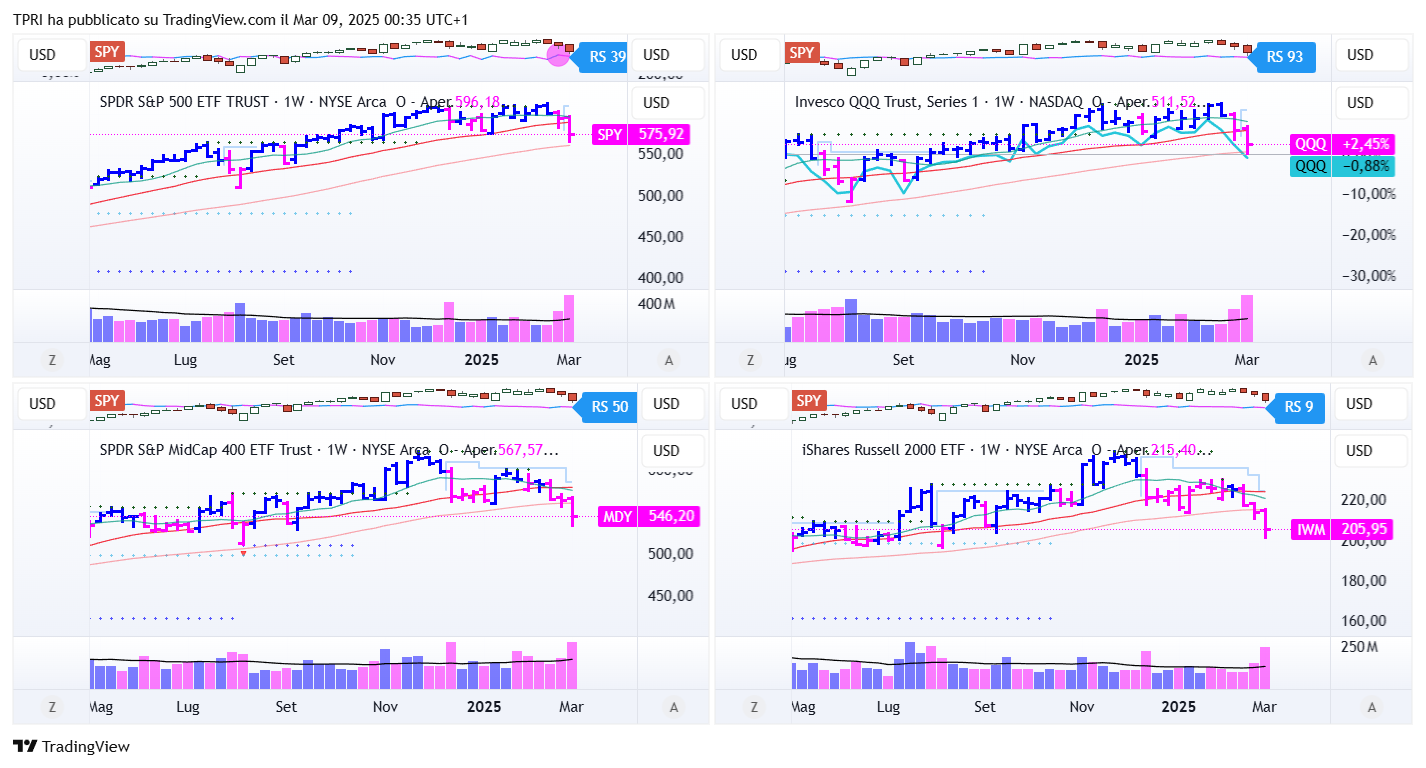Click the RS 50 label
The image size is (1426, 768).
(610, 407)
